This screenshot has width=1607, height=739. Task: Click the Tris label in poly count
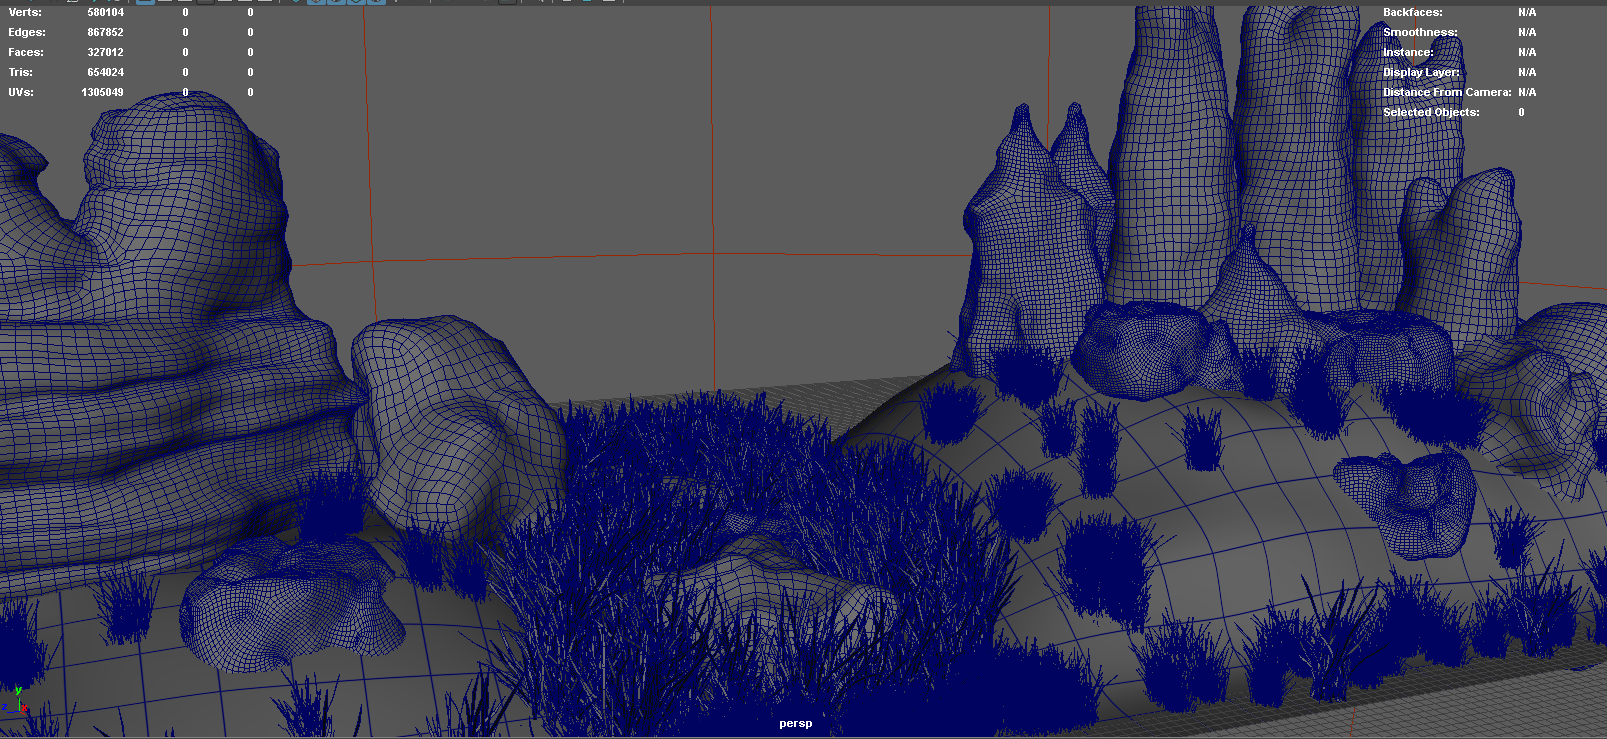20,72
